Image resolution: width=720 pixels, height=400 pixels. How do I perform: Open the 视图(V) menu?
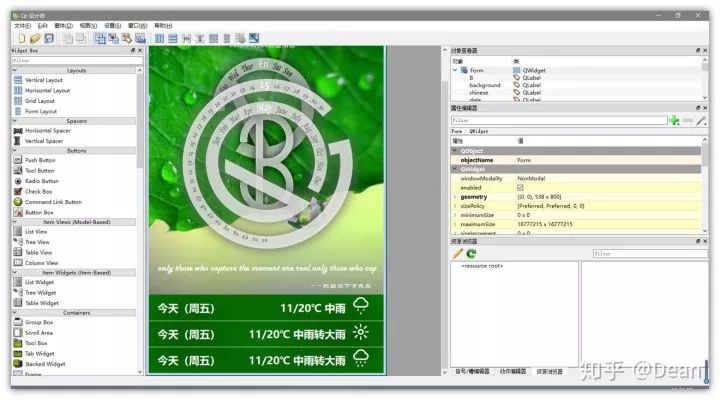point(88,26)
